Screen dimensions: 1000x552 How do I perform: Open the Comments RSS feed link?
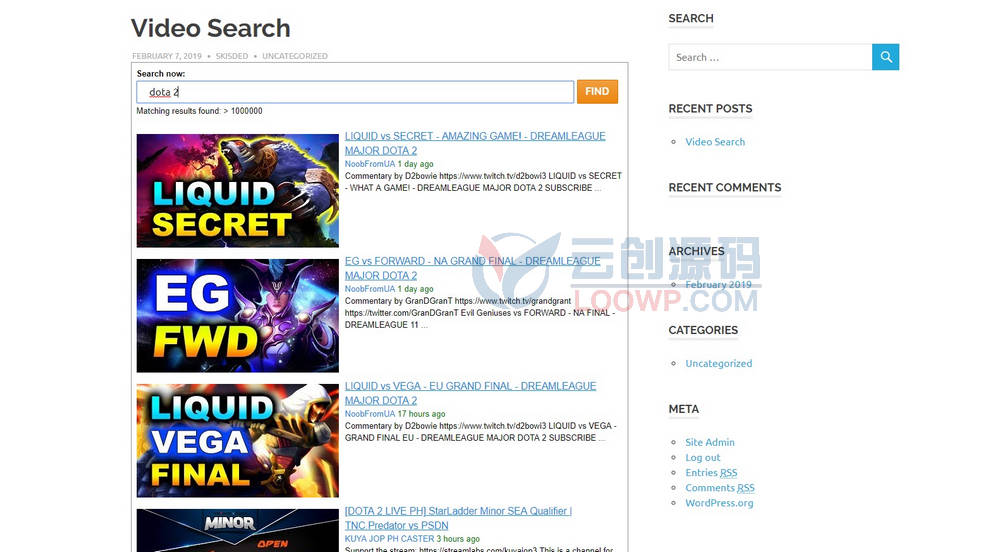(x=720, y=488)
